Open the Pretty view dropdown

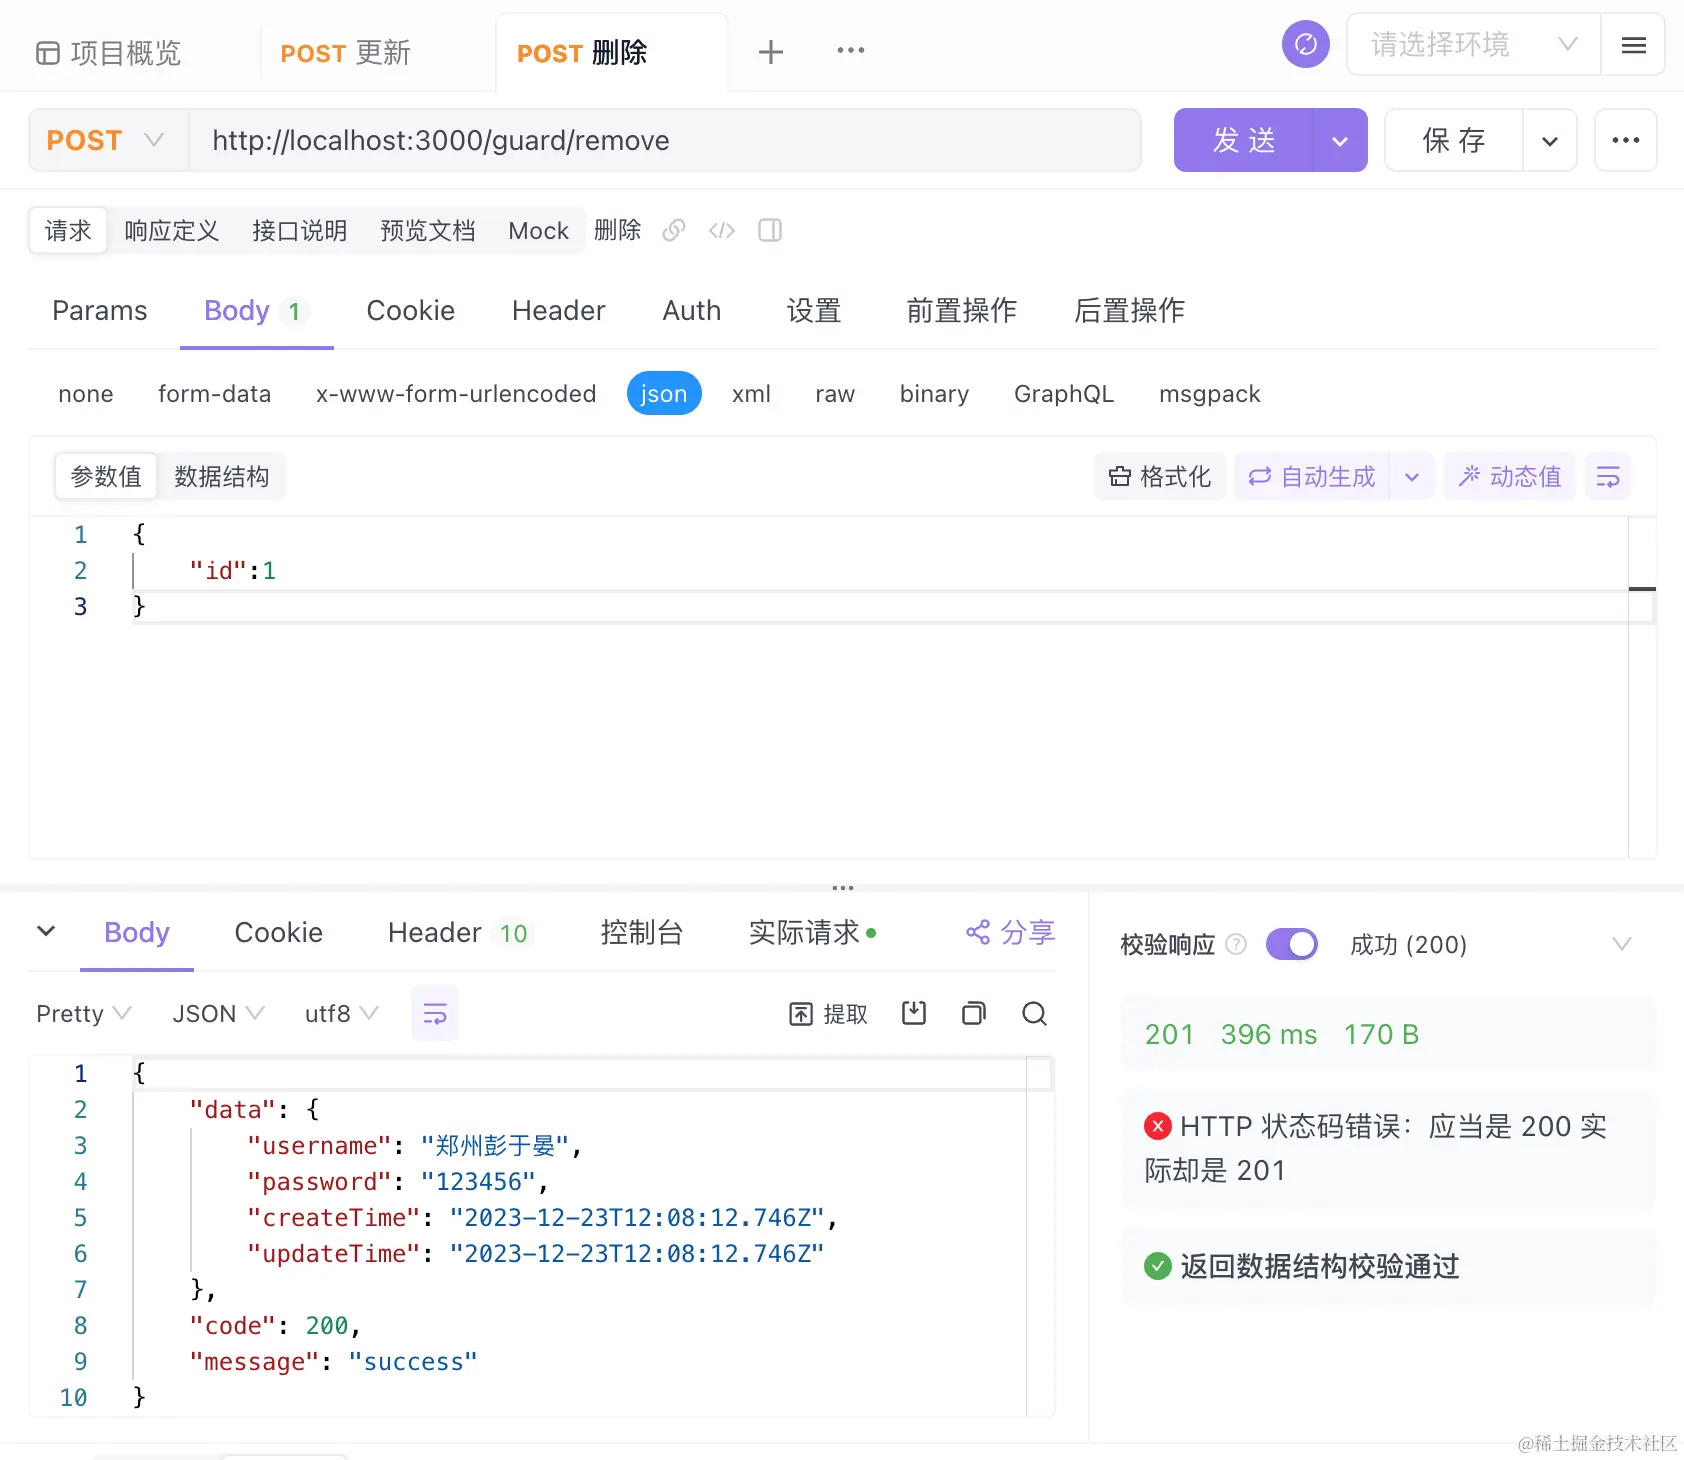83,1014
